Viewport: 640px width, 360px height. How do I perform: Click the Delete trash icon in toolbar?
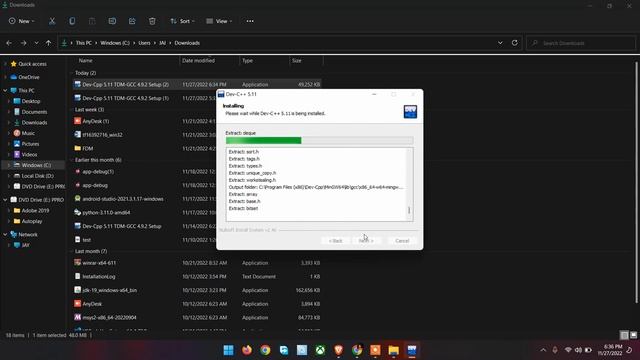tap(152, 21)
